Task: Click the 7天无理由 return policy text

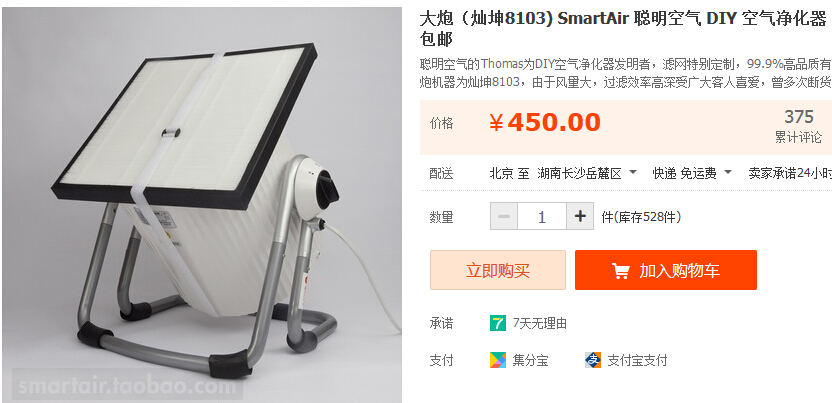Action: coord(540,323)
